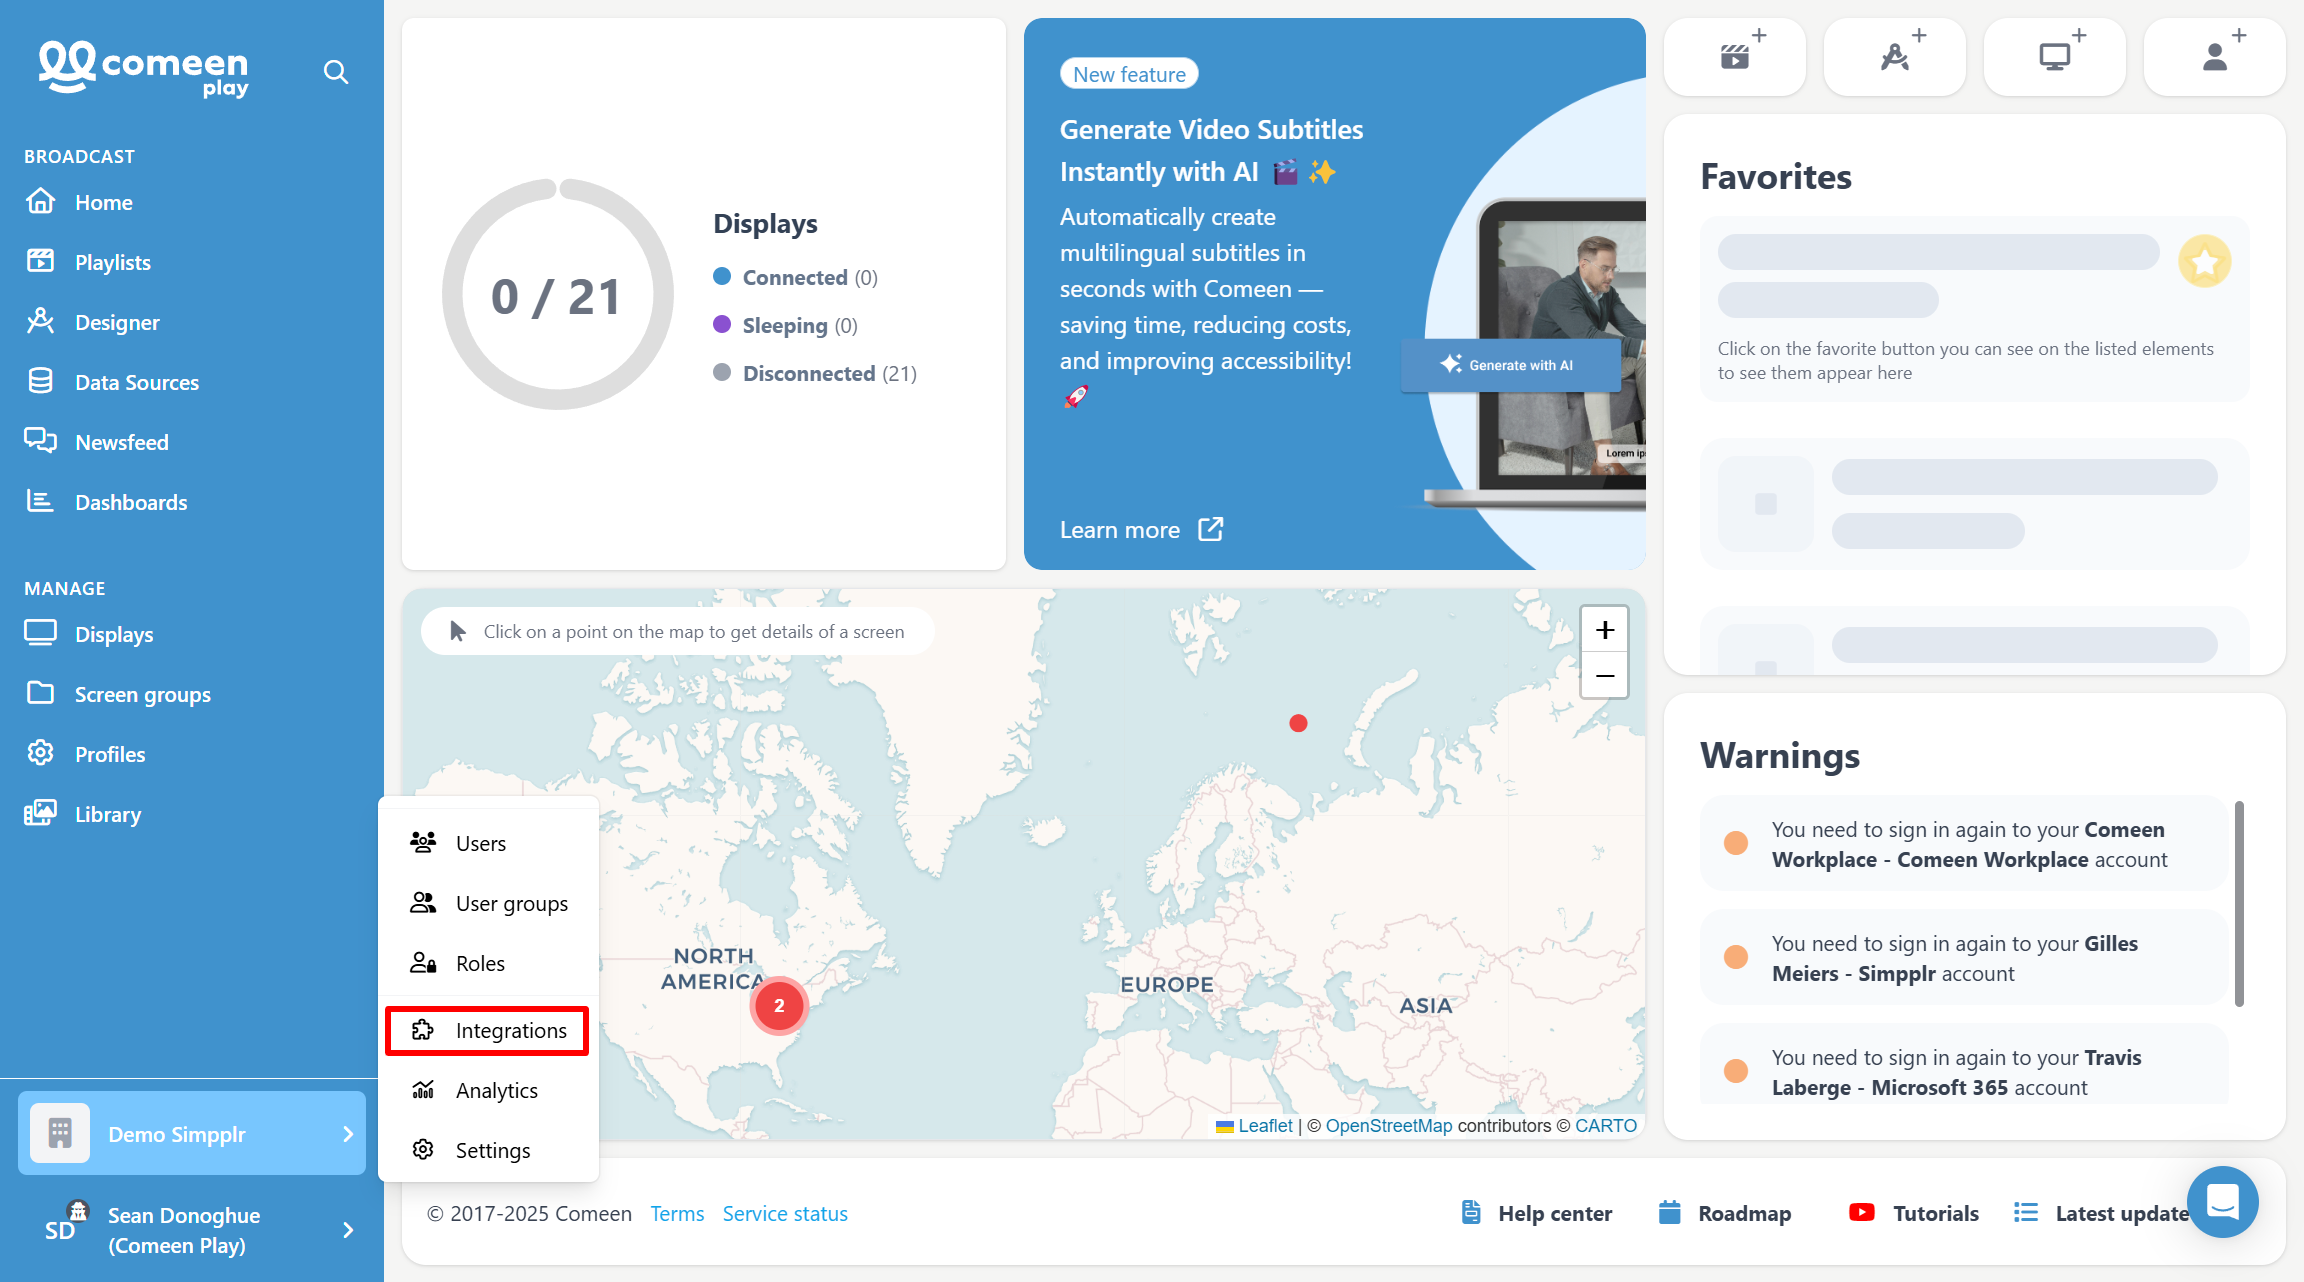Click the Roles user-lock icon
The height and width of the screenshot is (1282, 2304).
tap(423, 963)
